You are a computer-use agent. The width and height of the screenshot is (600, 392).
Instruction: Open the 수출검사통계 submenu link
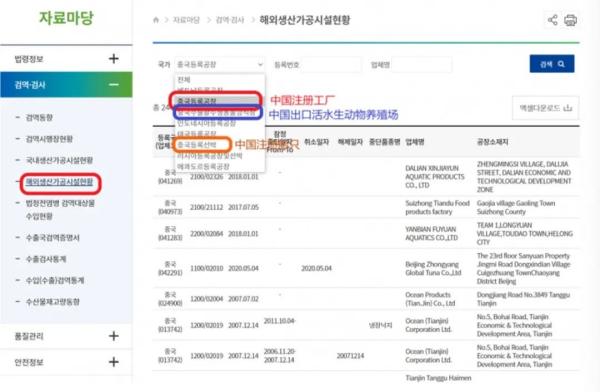click(x=46, y=259)
